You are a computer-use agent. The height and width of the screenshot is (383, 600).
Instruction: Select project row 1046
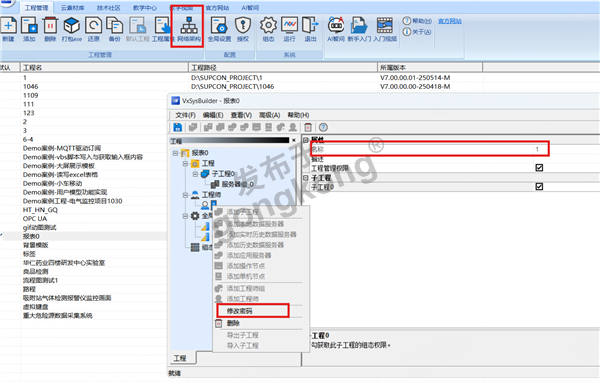point(31,86)
